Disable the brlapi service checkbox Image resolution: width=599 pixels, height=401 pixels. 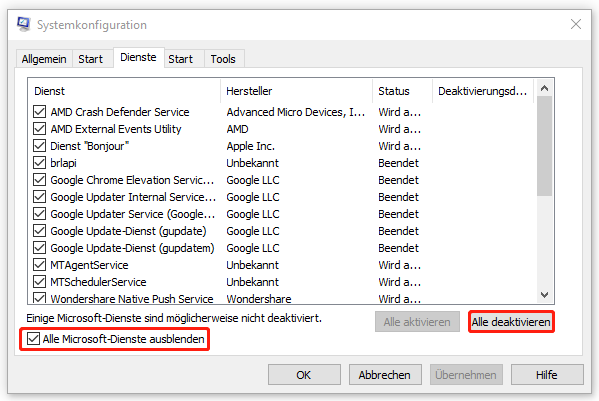(x=39, y=163)
